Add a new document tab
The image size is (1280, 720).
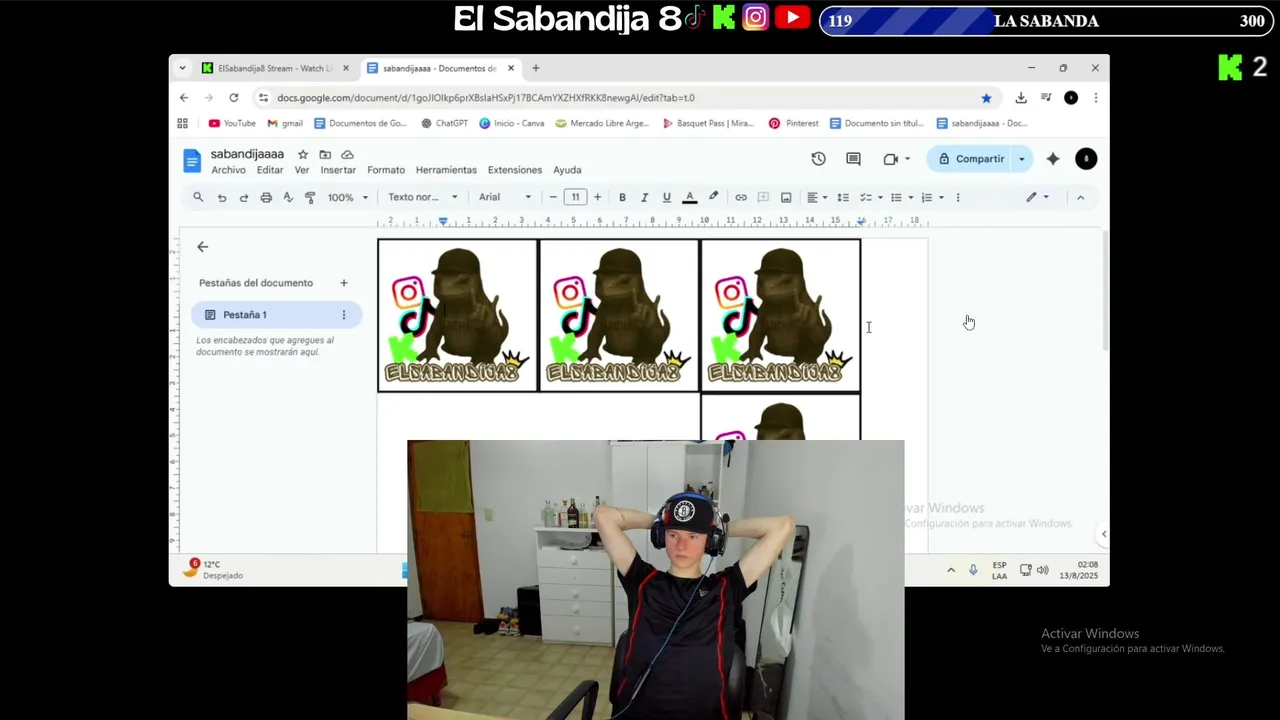[343, 283]
